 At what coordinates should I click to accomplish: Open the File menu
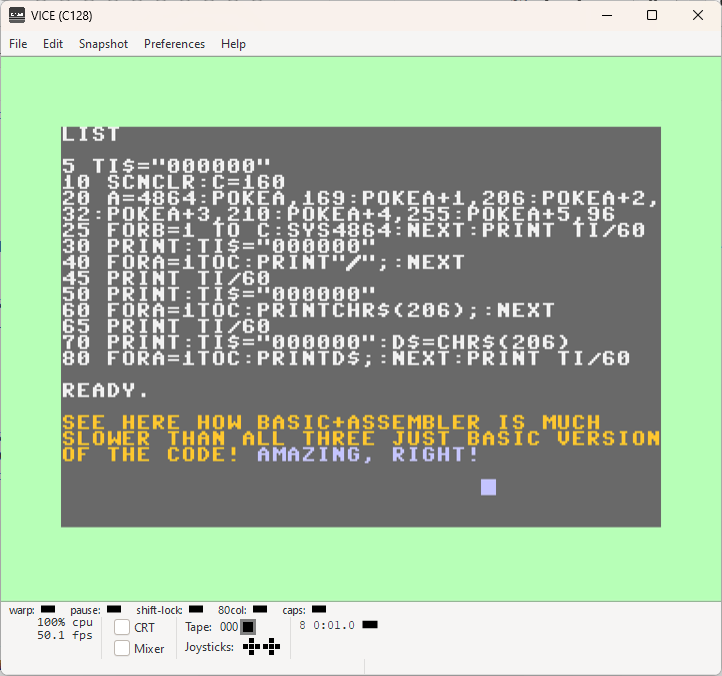[x=18, y=44]
